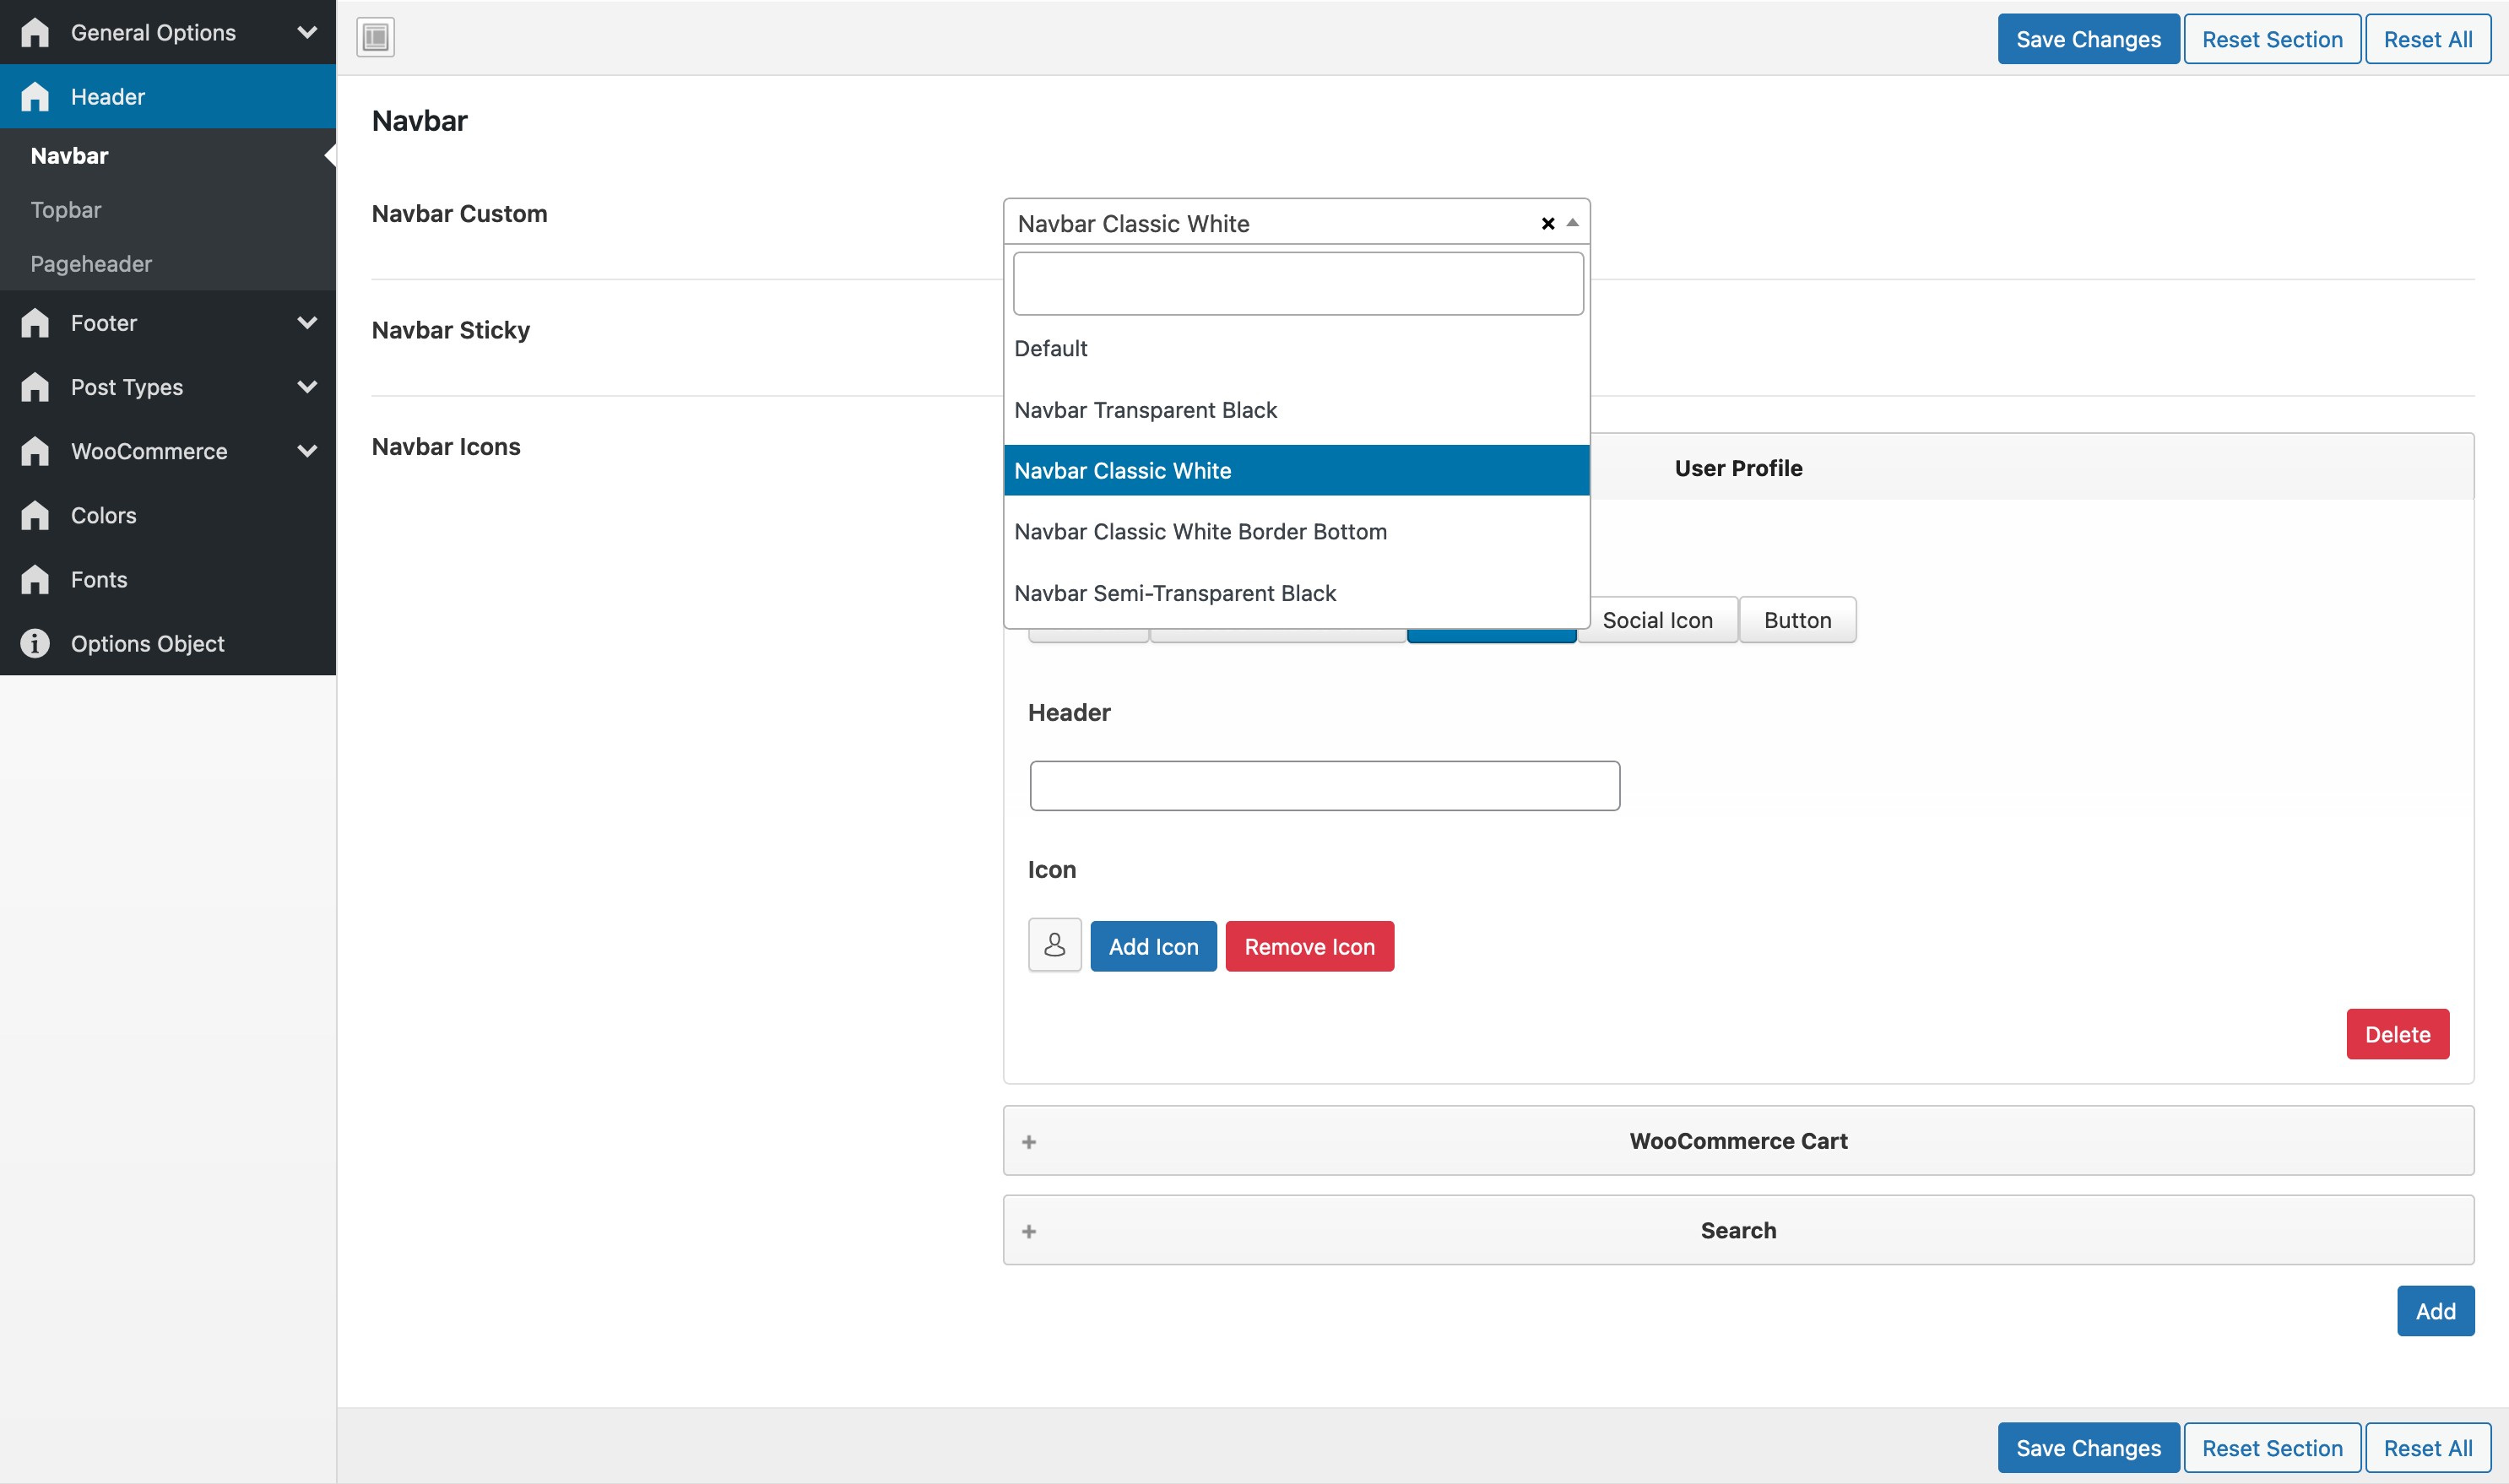Click the user icon preview thumbnail
Image resolution: width=2509 pixels, height=1484 pixels.
1055,945
